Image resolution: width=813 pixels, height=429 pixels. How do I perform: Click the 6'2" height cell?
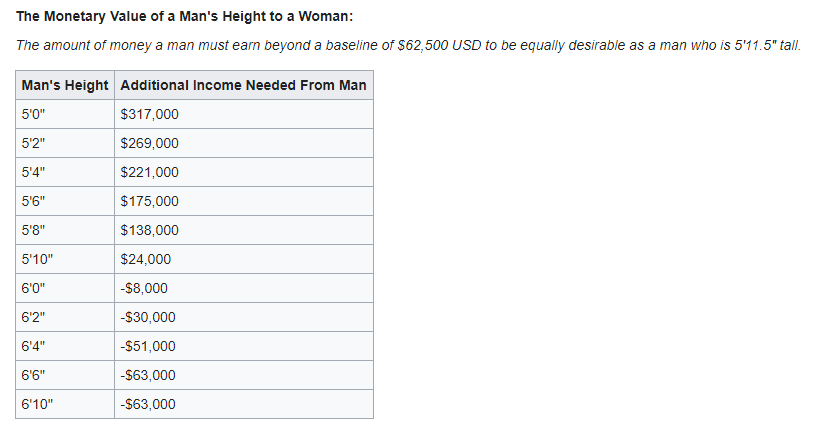pos(65,317)
